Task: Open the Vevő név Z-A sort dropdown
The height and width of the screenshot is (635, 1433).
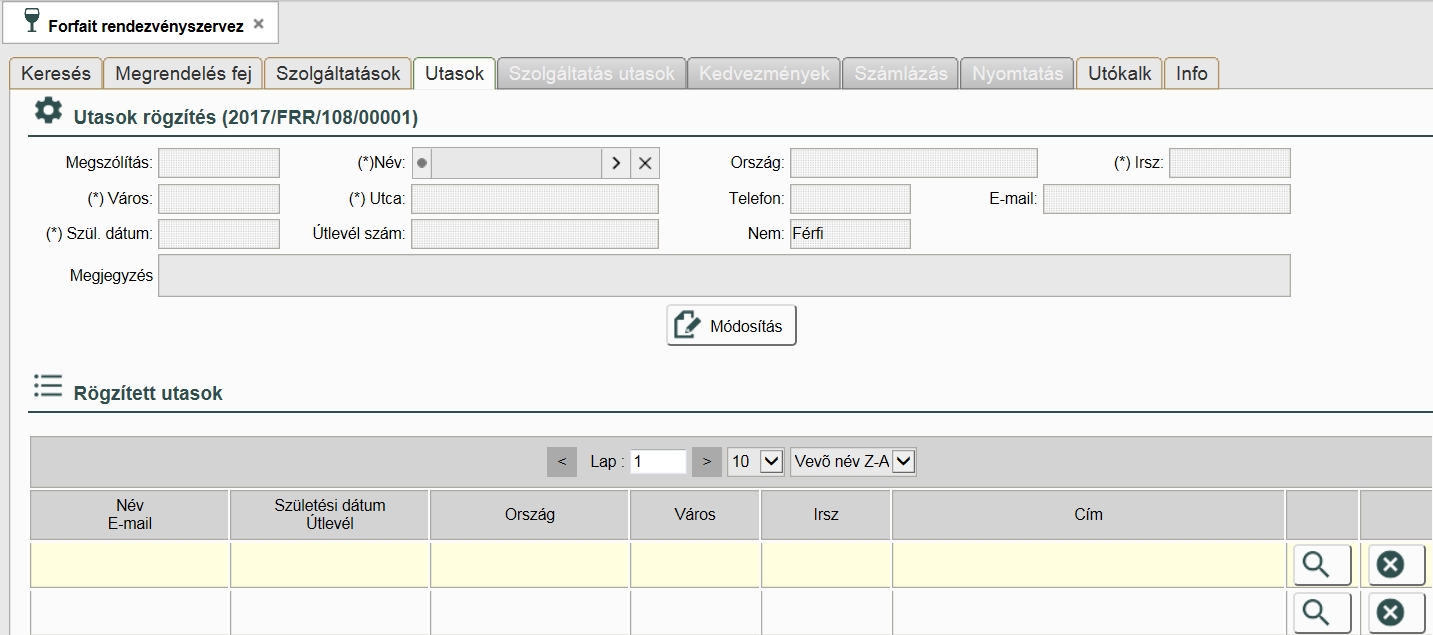Action: coord(853,462)
